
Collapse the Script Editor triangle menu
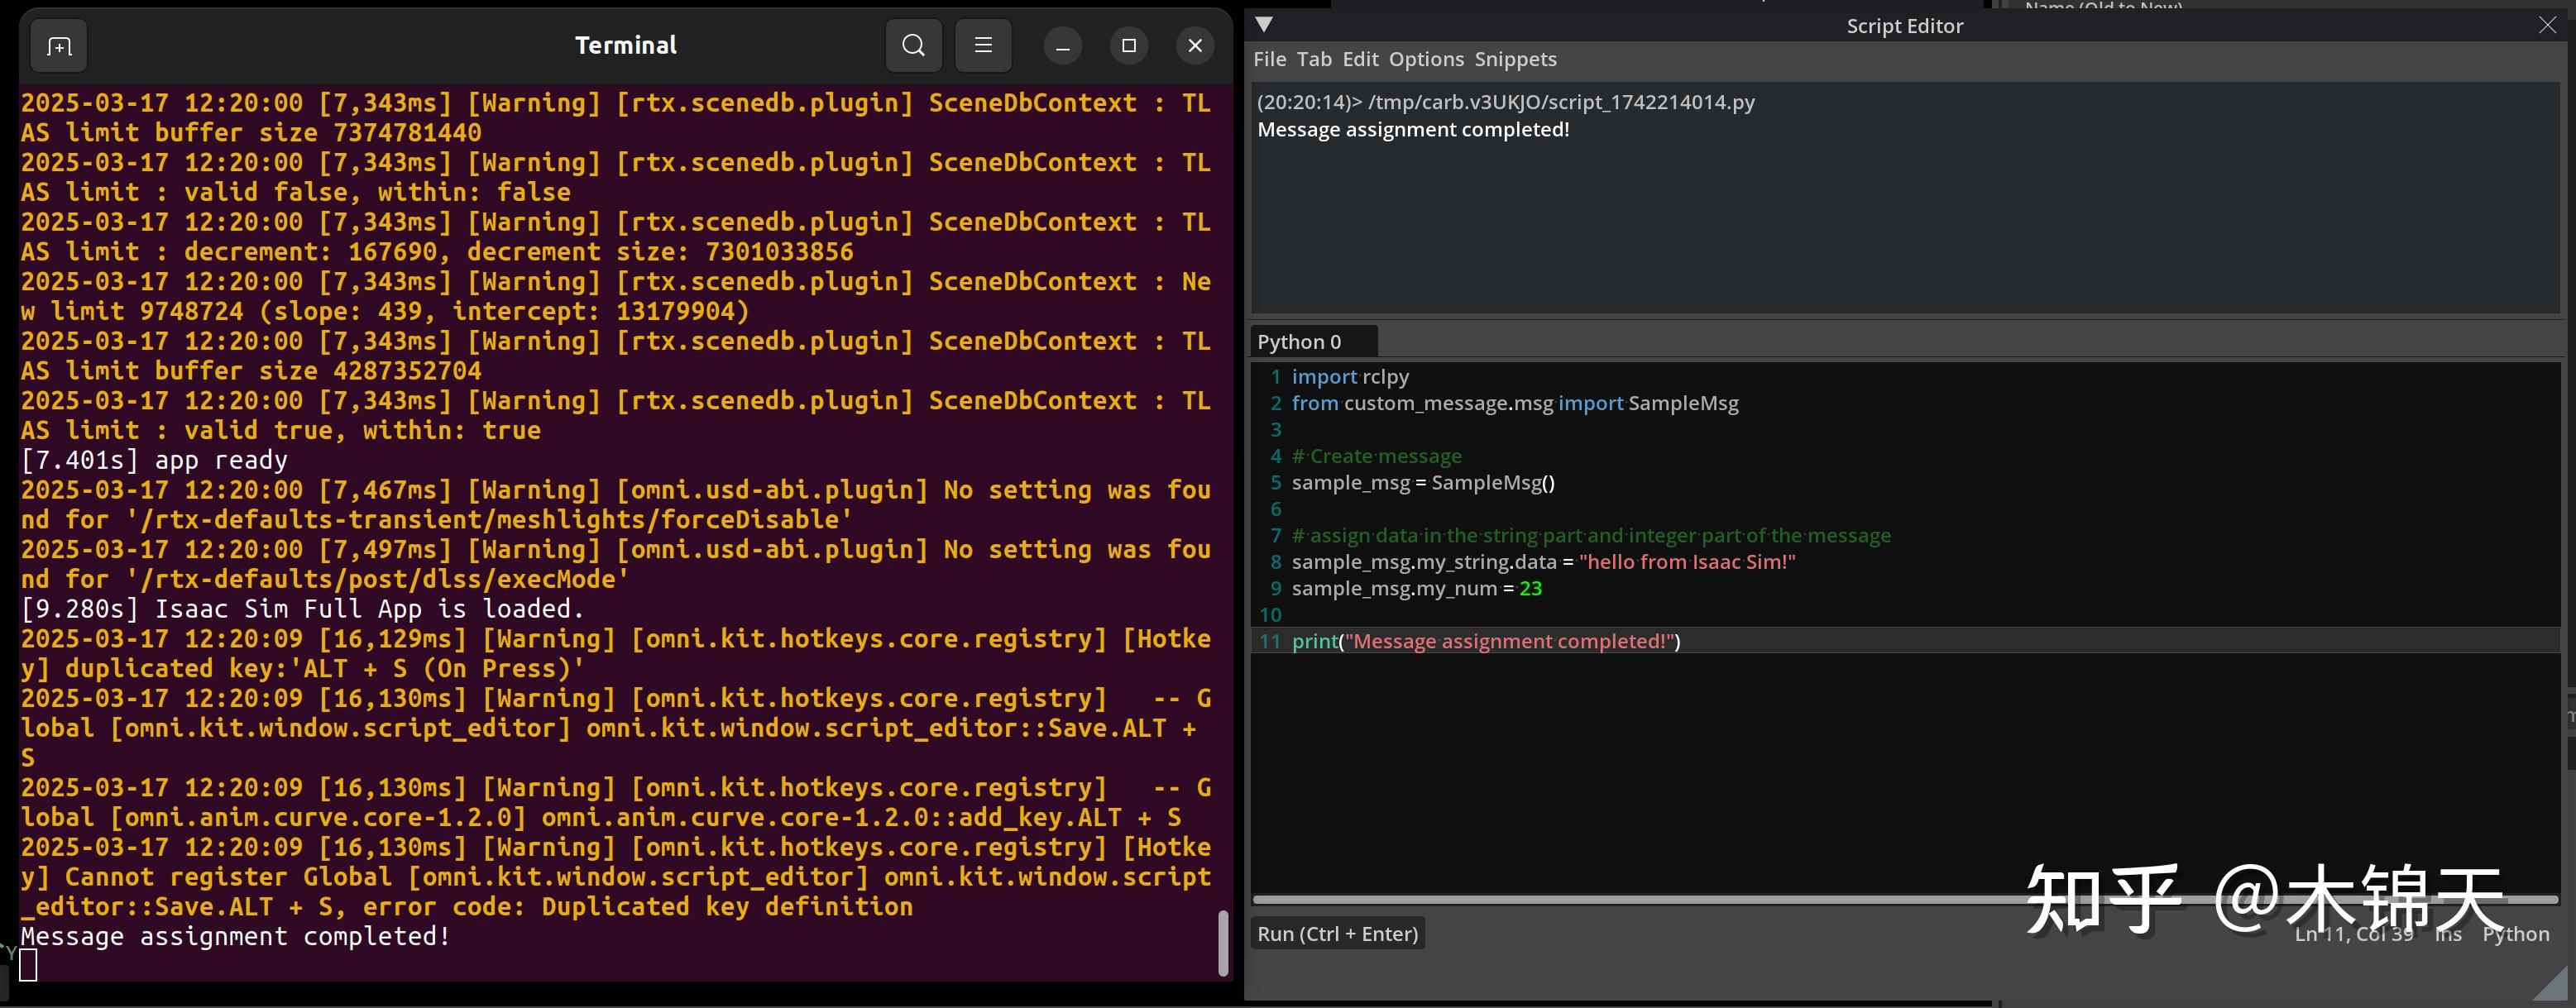point(1264,25)
